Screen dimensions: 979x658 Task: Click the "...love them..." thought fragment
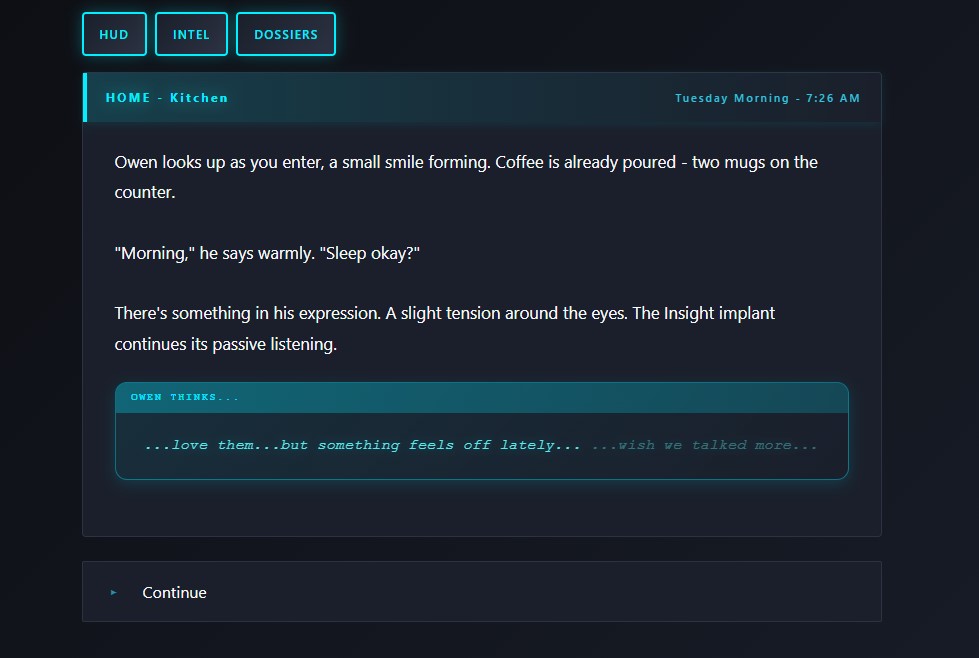pyautogui.click(x=208, y=445)
